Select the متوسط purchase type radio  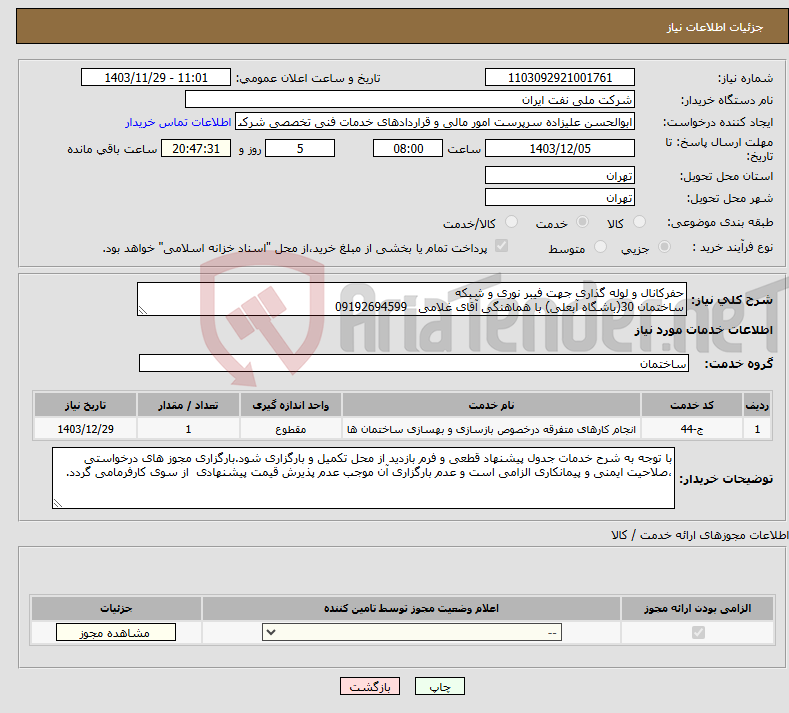pos(600,247)
